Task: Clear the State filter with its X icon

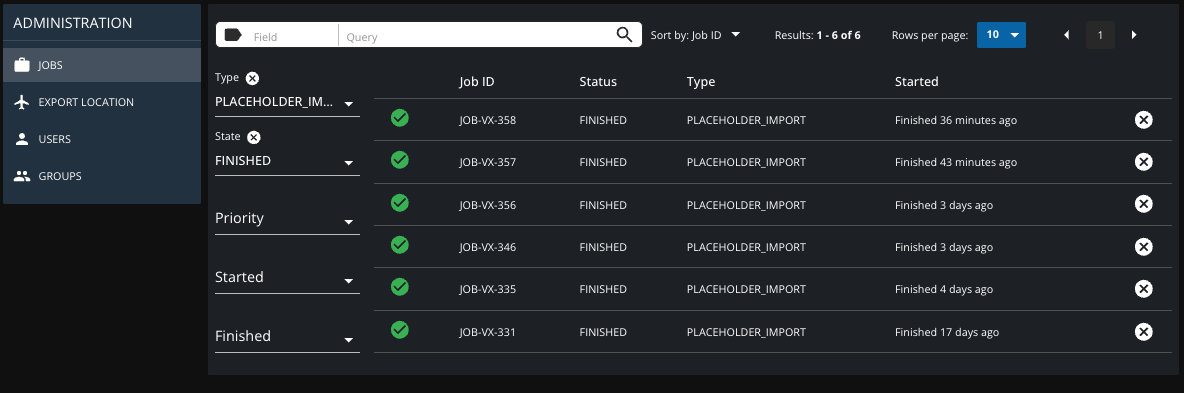Action: tap(254, 137)
